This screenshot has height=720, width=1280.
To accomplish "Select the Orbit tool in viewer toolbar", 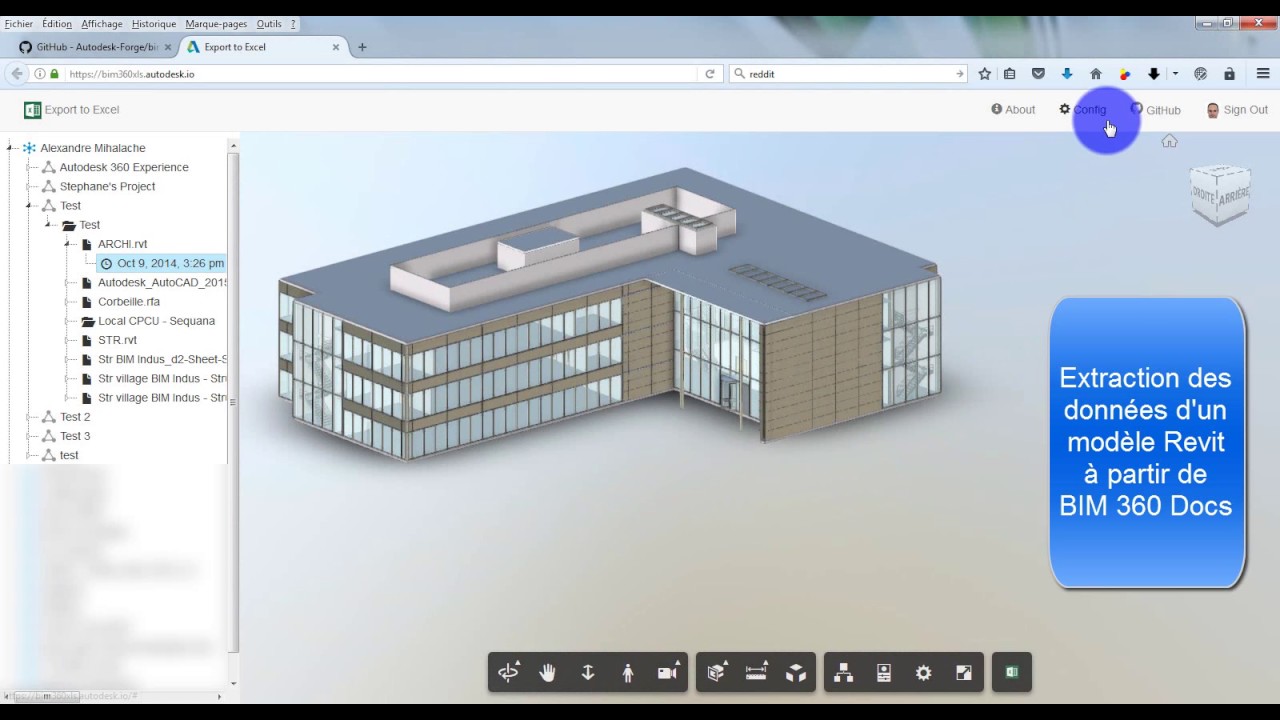I will click(508, 673).
